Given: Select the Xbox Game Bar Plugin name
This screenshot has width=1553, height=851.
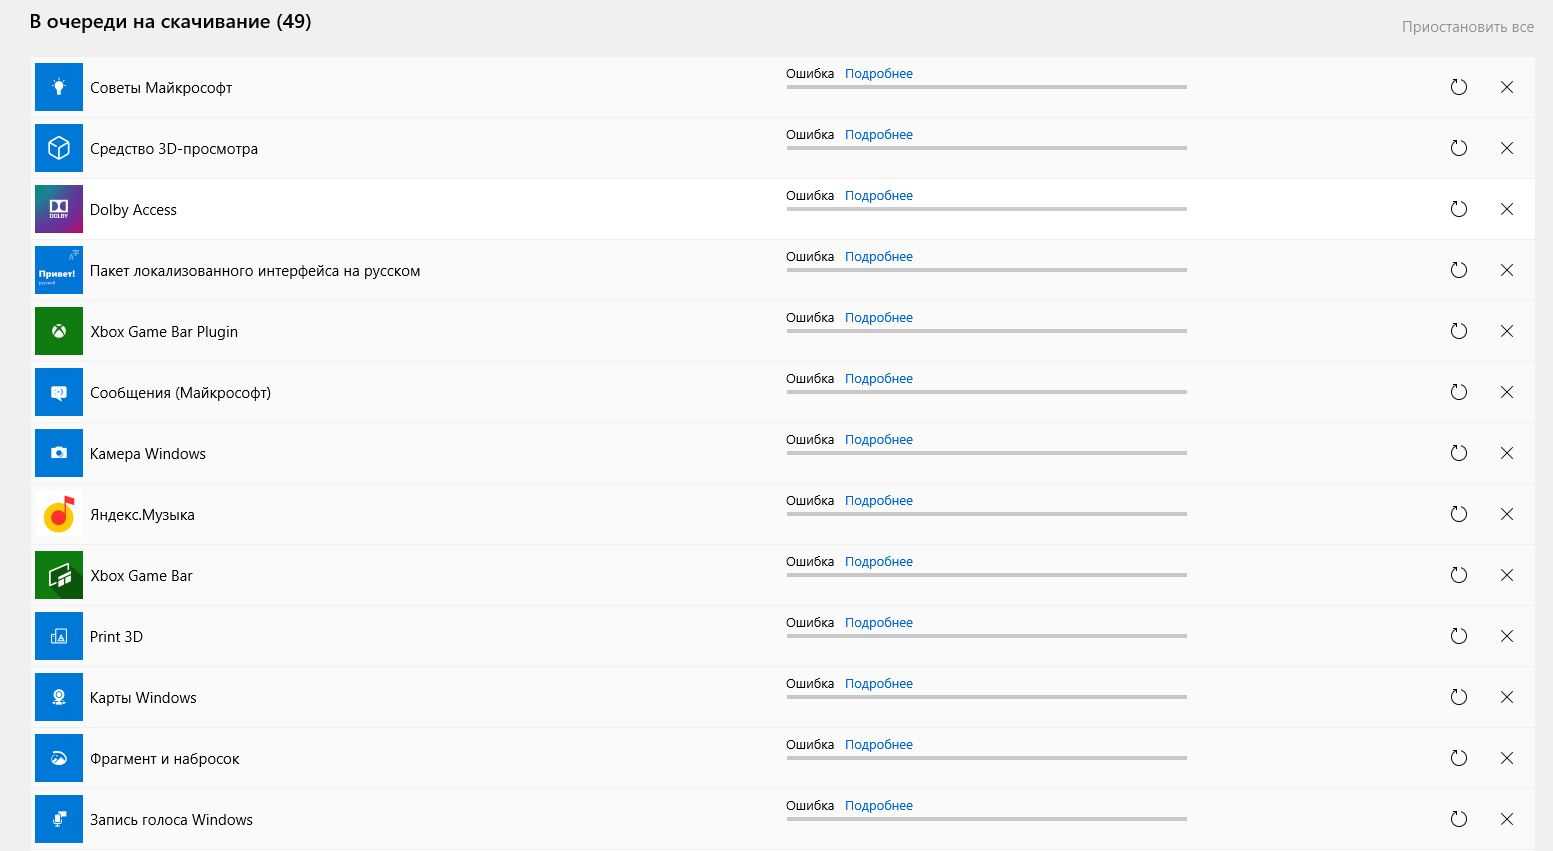Looking at the screenshot, I should [164, 332].
